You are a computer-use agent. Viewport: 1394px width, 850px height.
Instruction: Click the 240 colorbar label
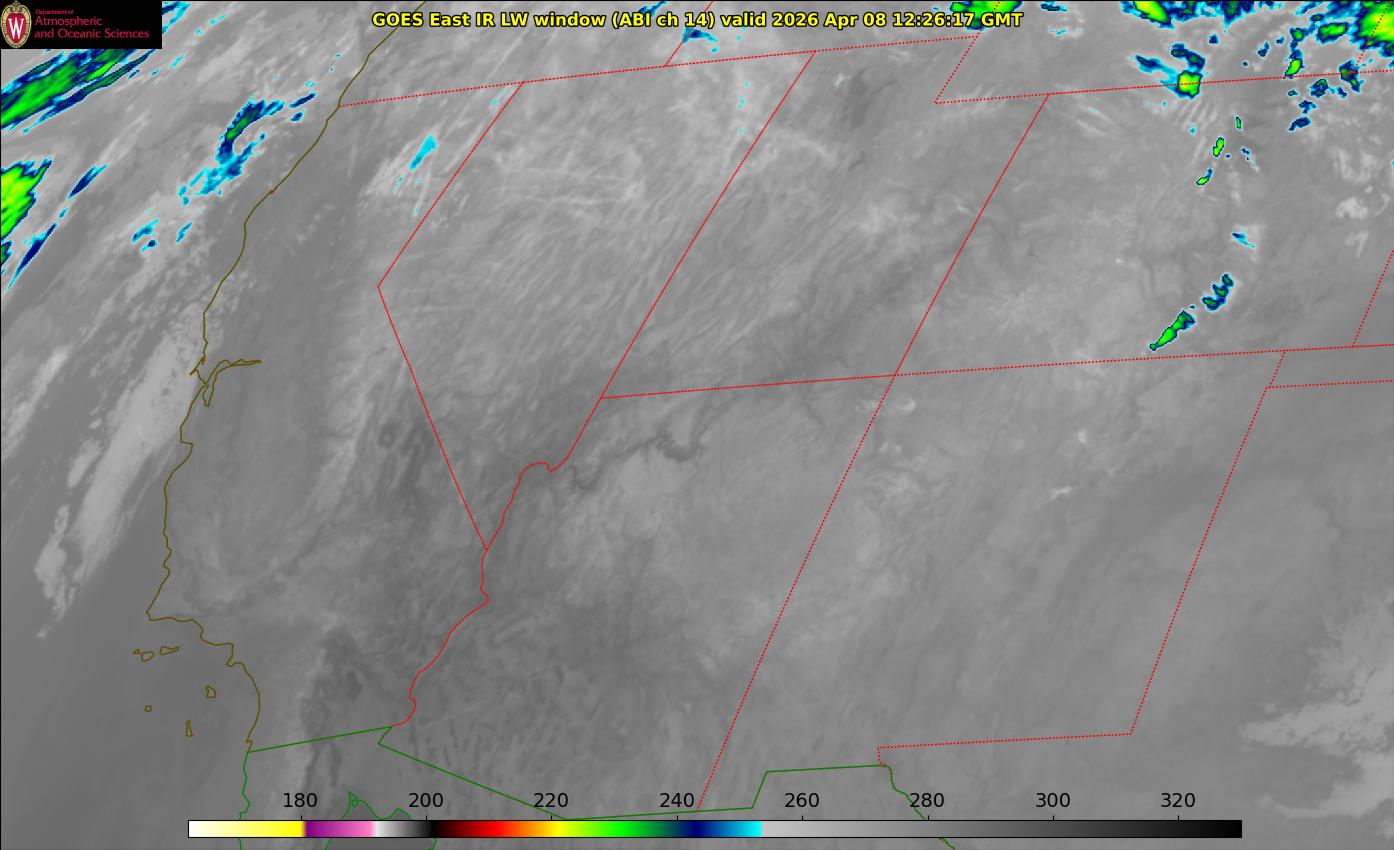click(677, 800)
